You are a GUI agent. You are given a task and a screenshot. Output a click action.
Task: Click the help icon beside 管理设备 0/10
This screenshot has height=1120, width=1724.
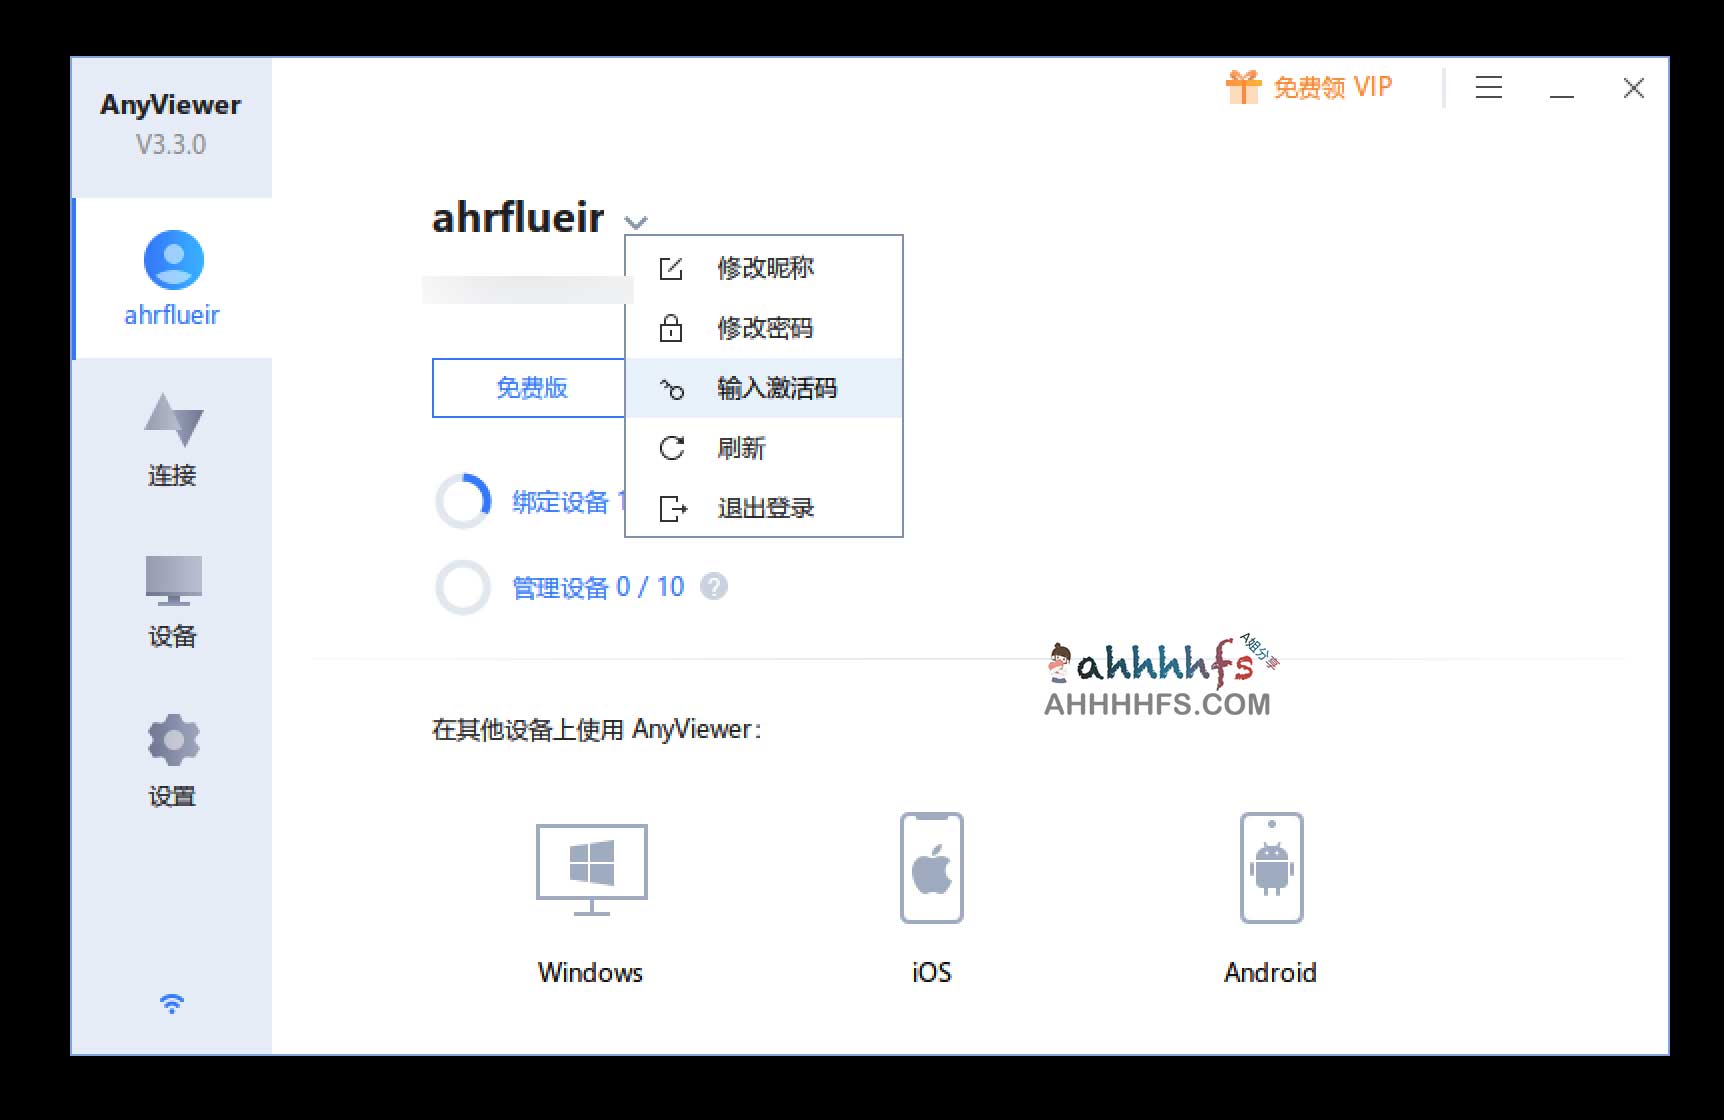[714, 587]
